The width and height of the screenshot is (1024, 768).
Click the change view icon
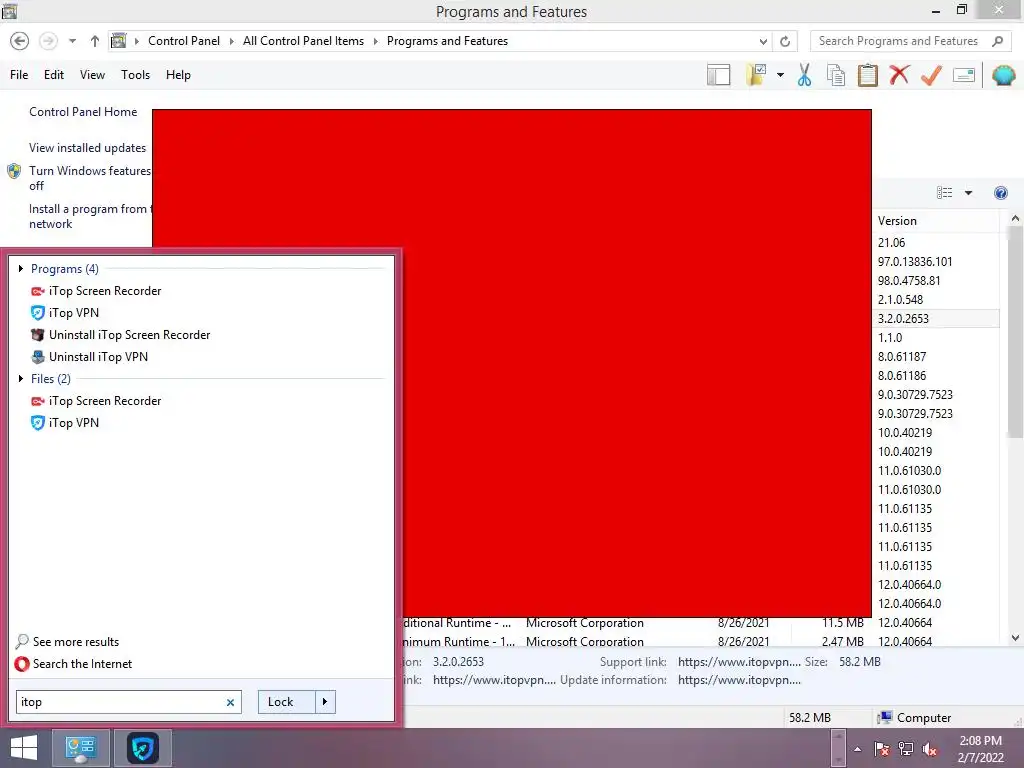(x=944, y=193)
